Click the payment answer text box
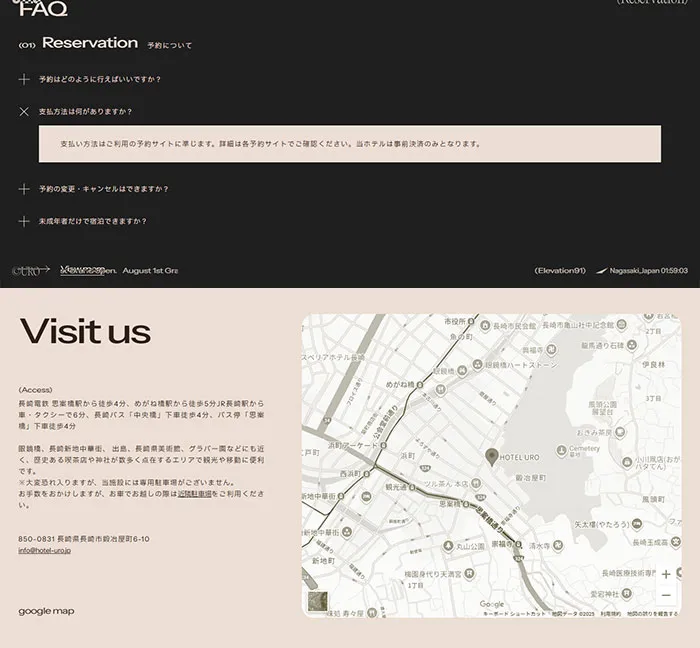 (350, 144)
